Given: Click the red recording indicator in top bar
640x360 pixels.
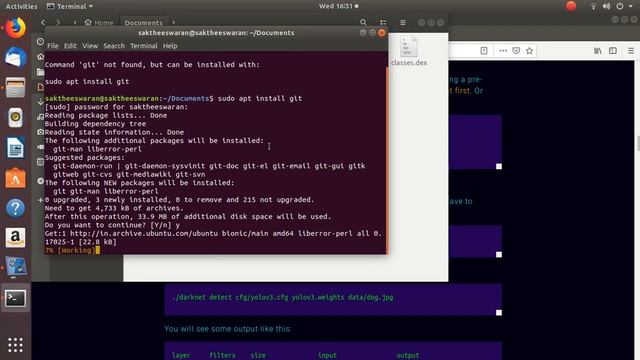Looking at the screenshot, I should point(571,6).
